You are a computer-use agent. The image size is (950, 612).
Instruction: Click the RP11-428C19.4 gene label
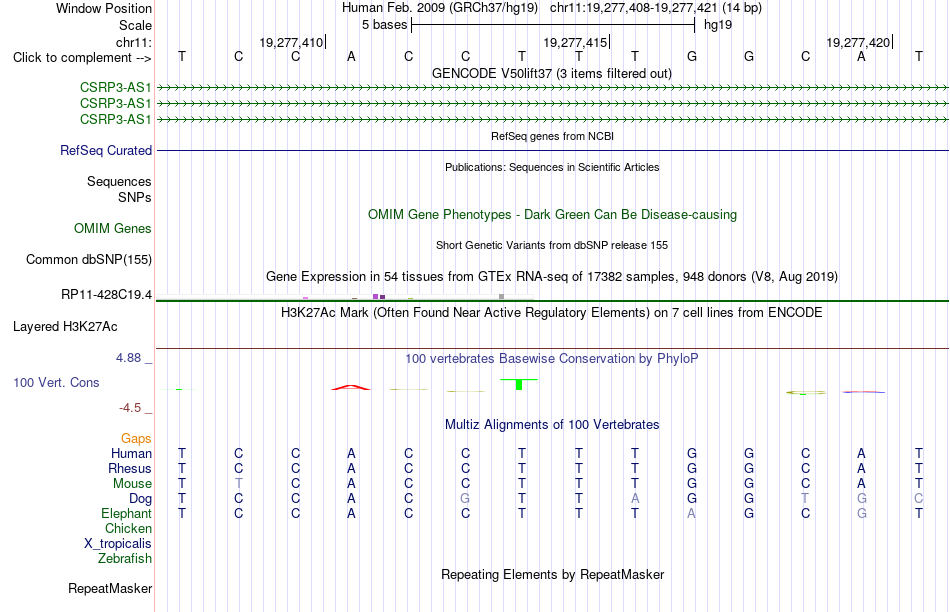point(107,294)
